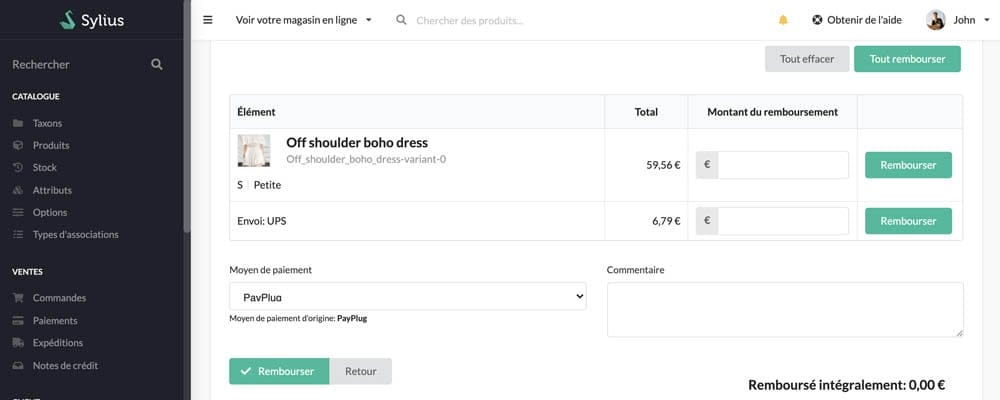Click the sidebar search magnifier icon
1000x400 pixels.
pyautogui.click(x=156, y=64)
